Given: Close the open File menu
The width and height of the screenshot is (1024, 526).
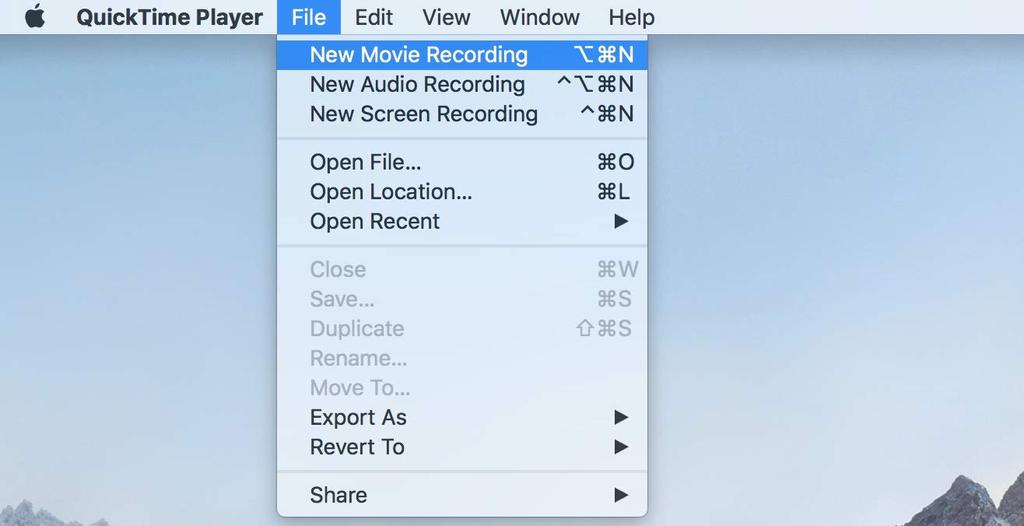Looking at the screenshot, I should point(309,17).
